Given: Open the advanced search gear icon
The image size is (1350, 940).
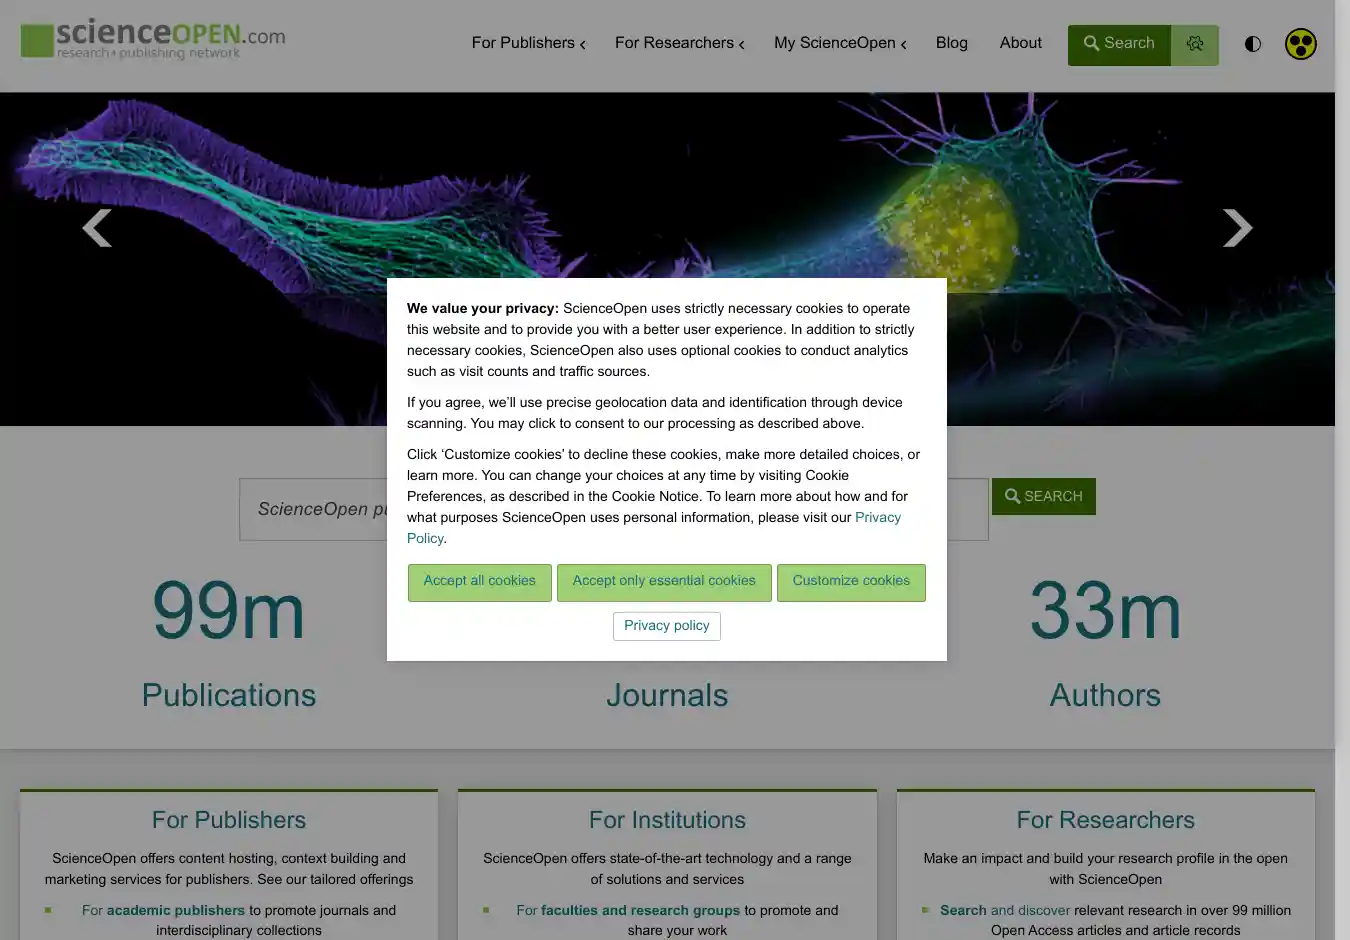Looking at the screenshot, I should pos(1195,44).
